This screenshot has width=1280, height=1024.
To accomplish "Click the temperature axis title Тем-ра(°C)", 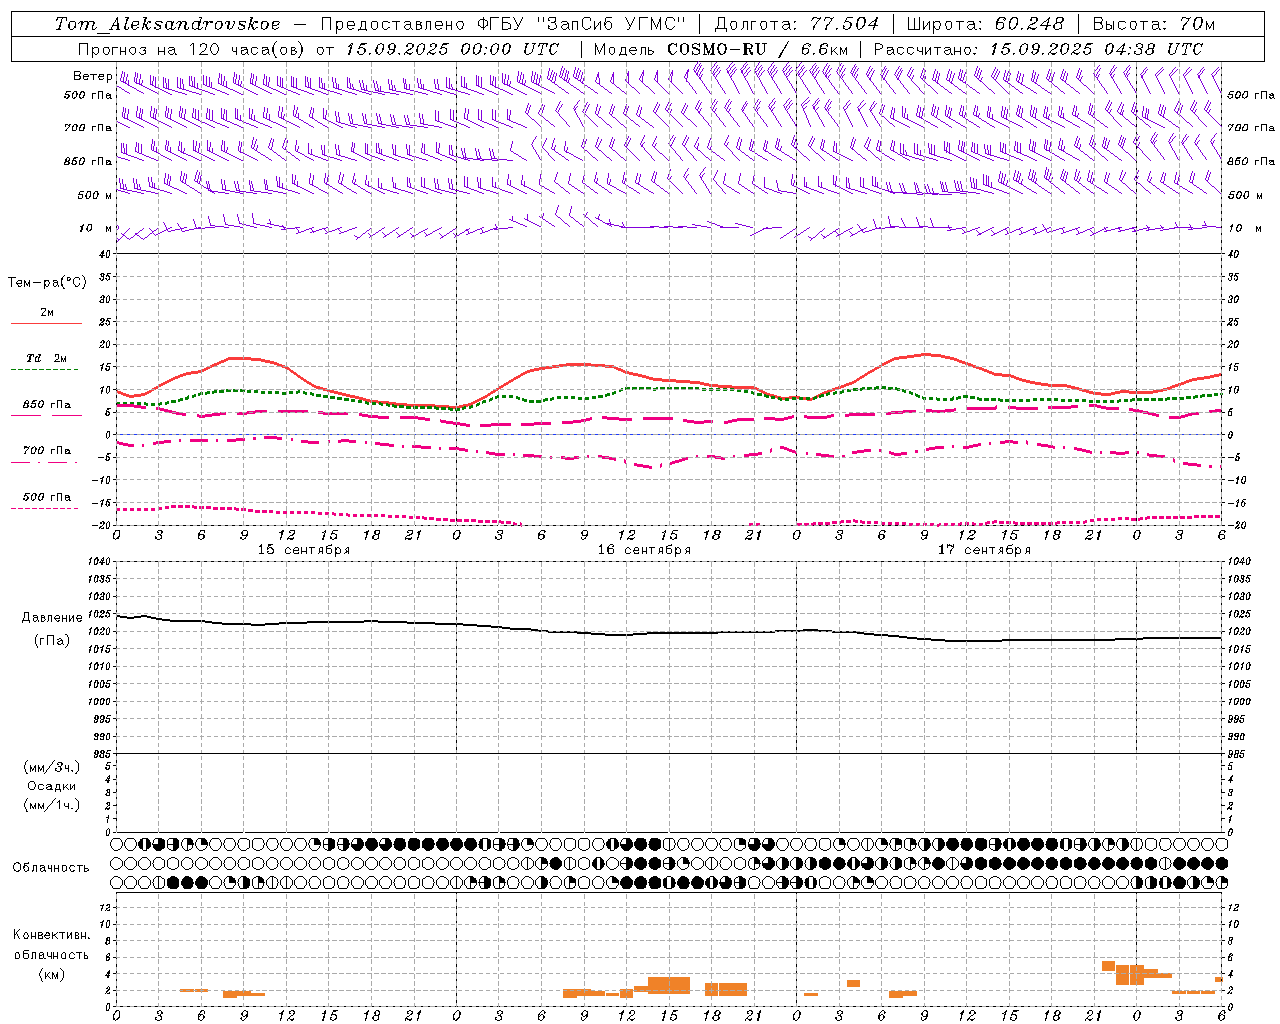I will (x=47, y=283).
